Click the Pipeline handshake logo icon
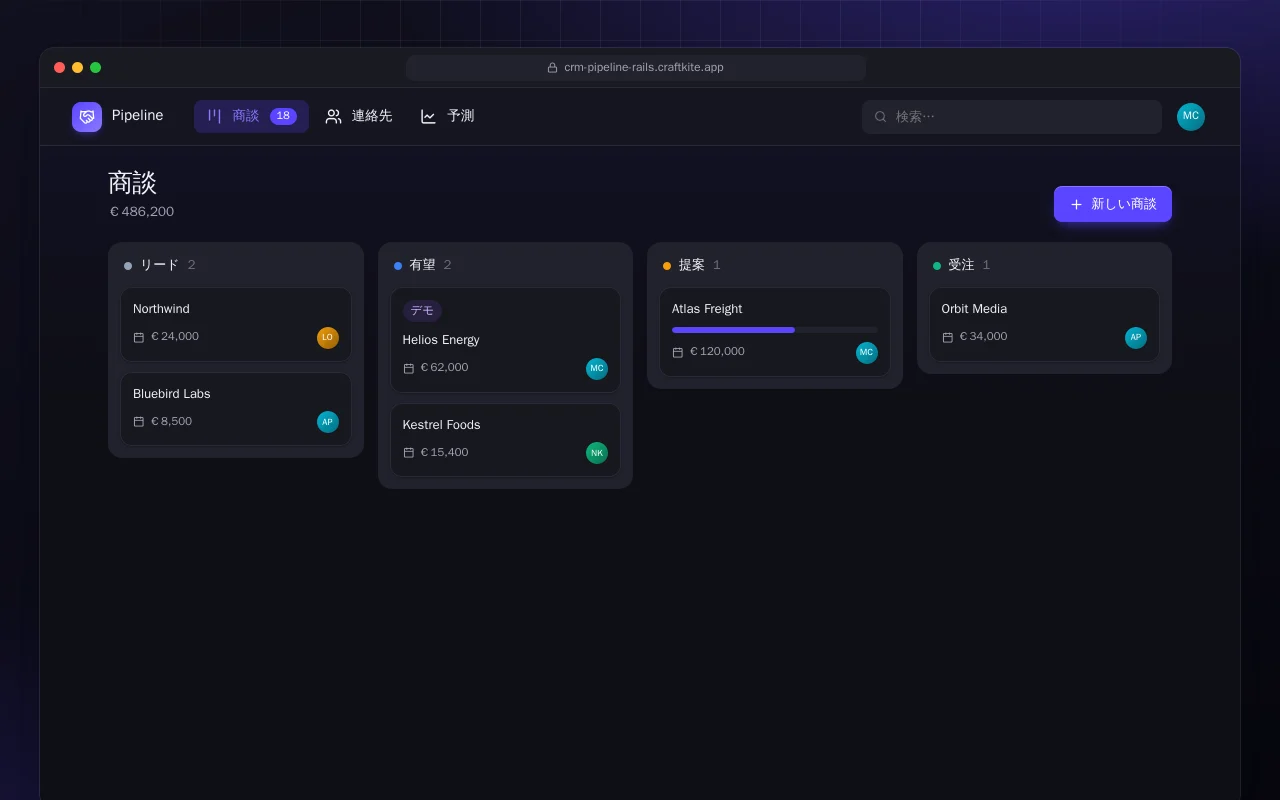Screen dimensions: 1280x800 tap(87, 117)
